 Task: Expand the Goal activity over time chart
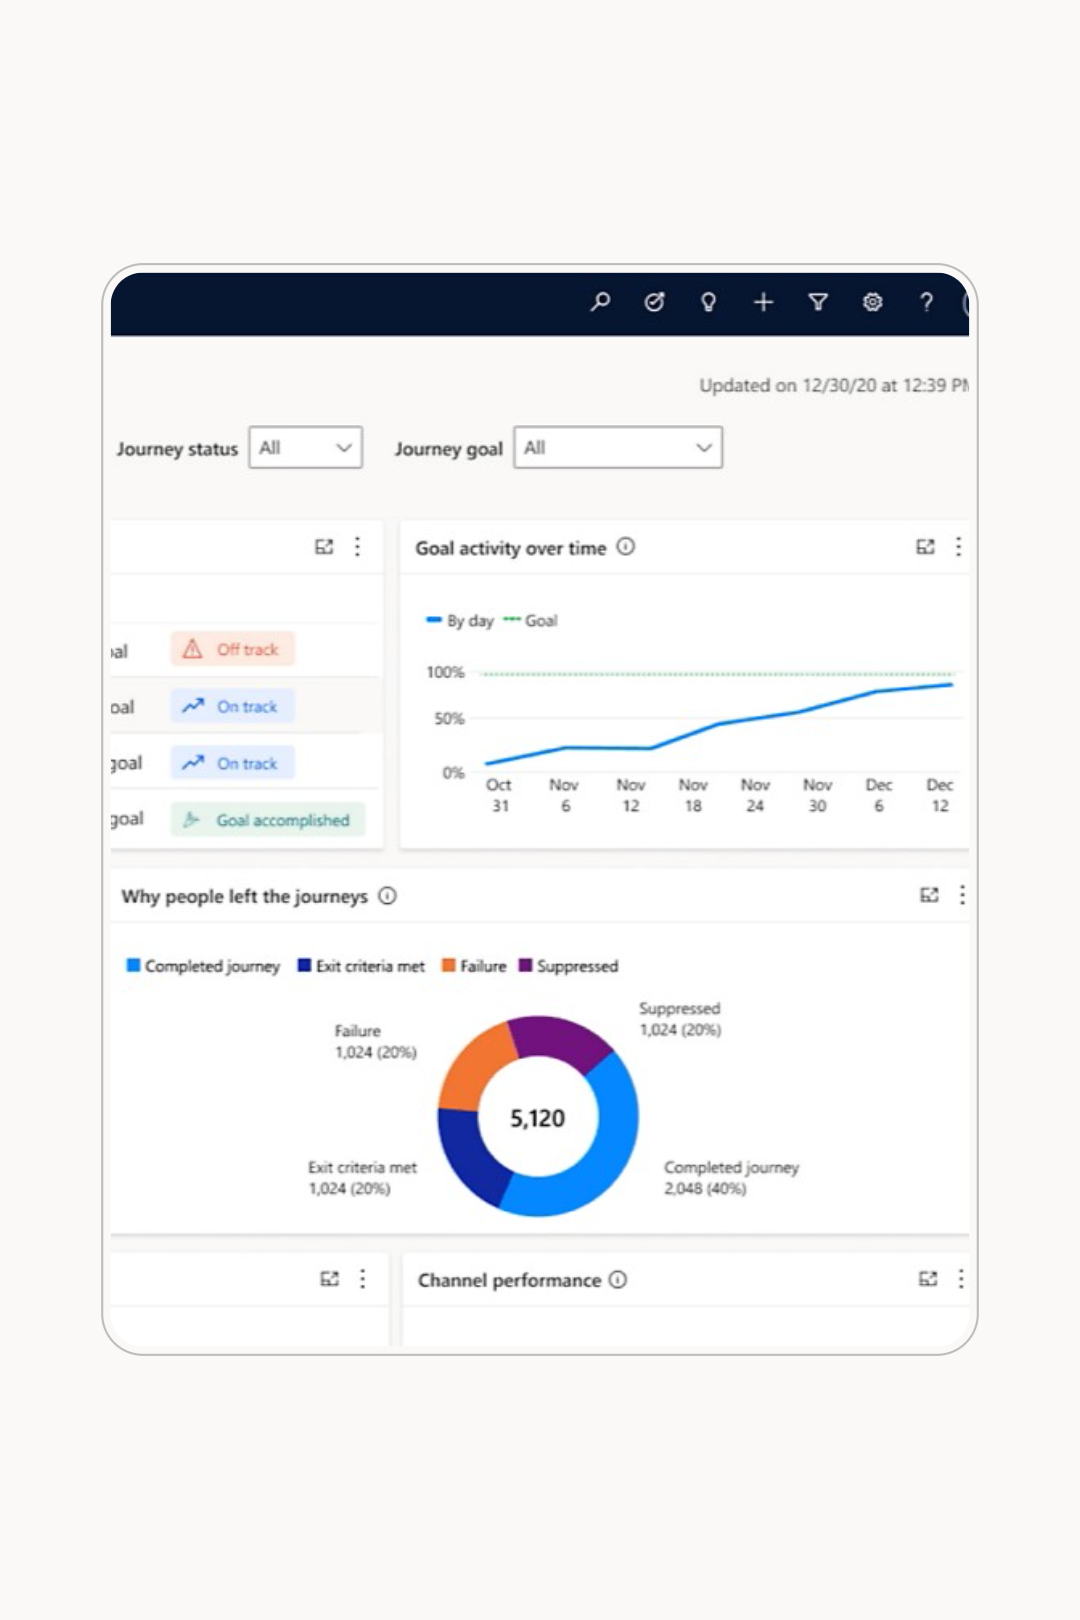pyautogui.click(x=925, y=547)
